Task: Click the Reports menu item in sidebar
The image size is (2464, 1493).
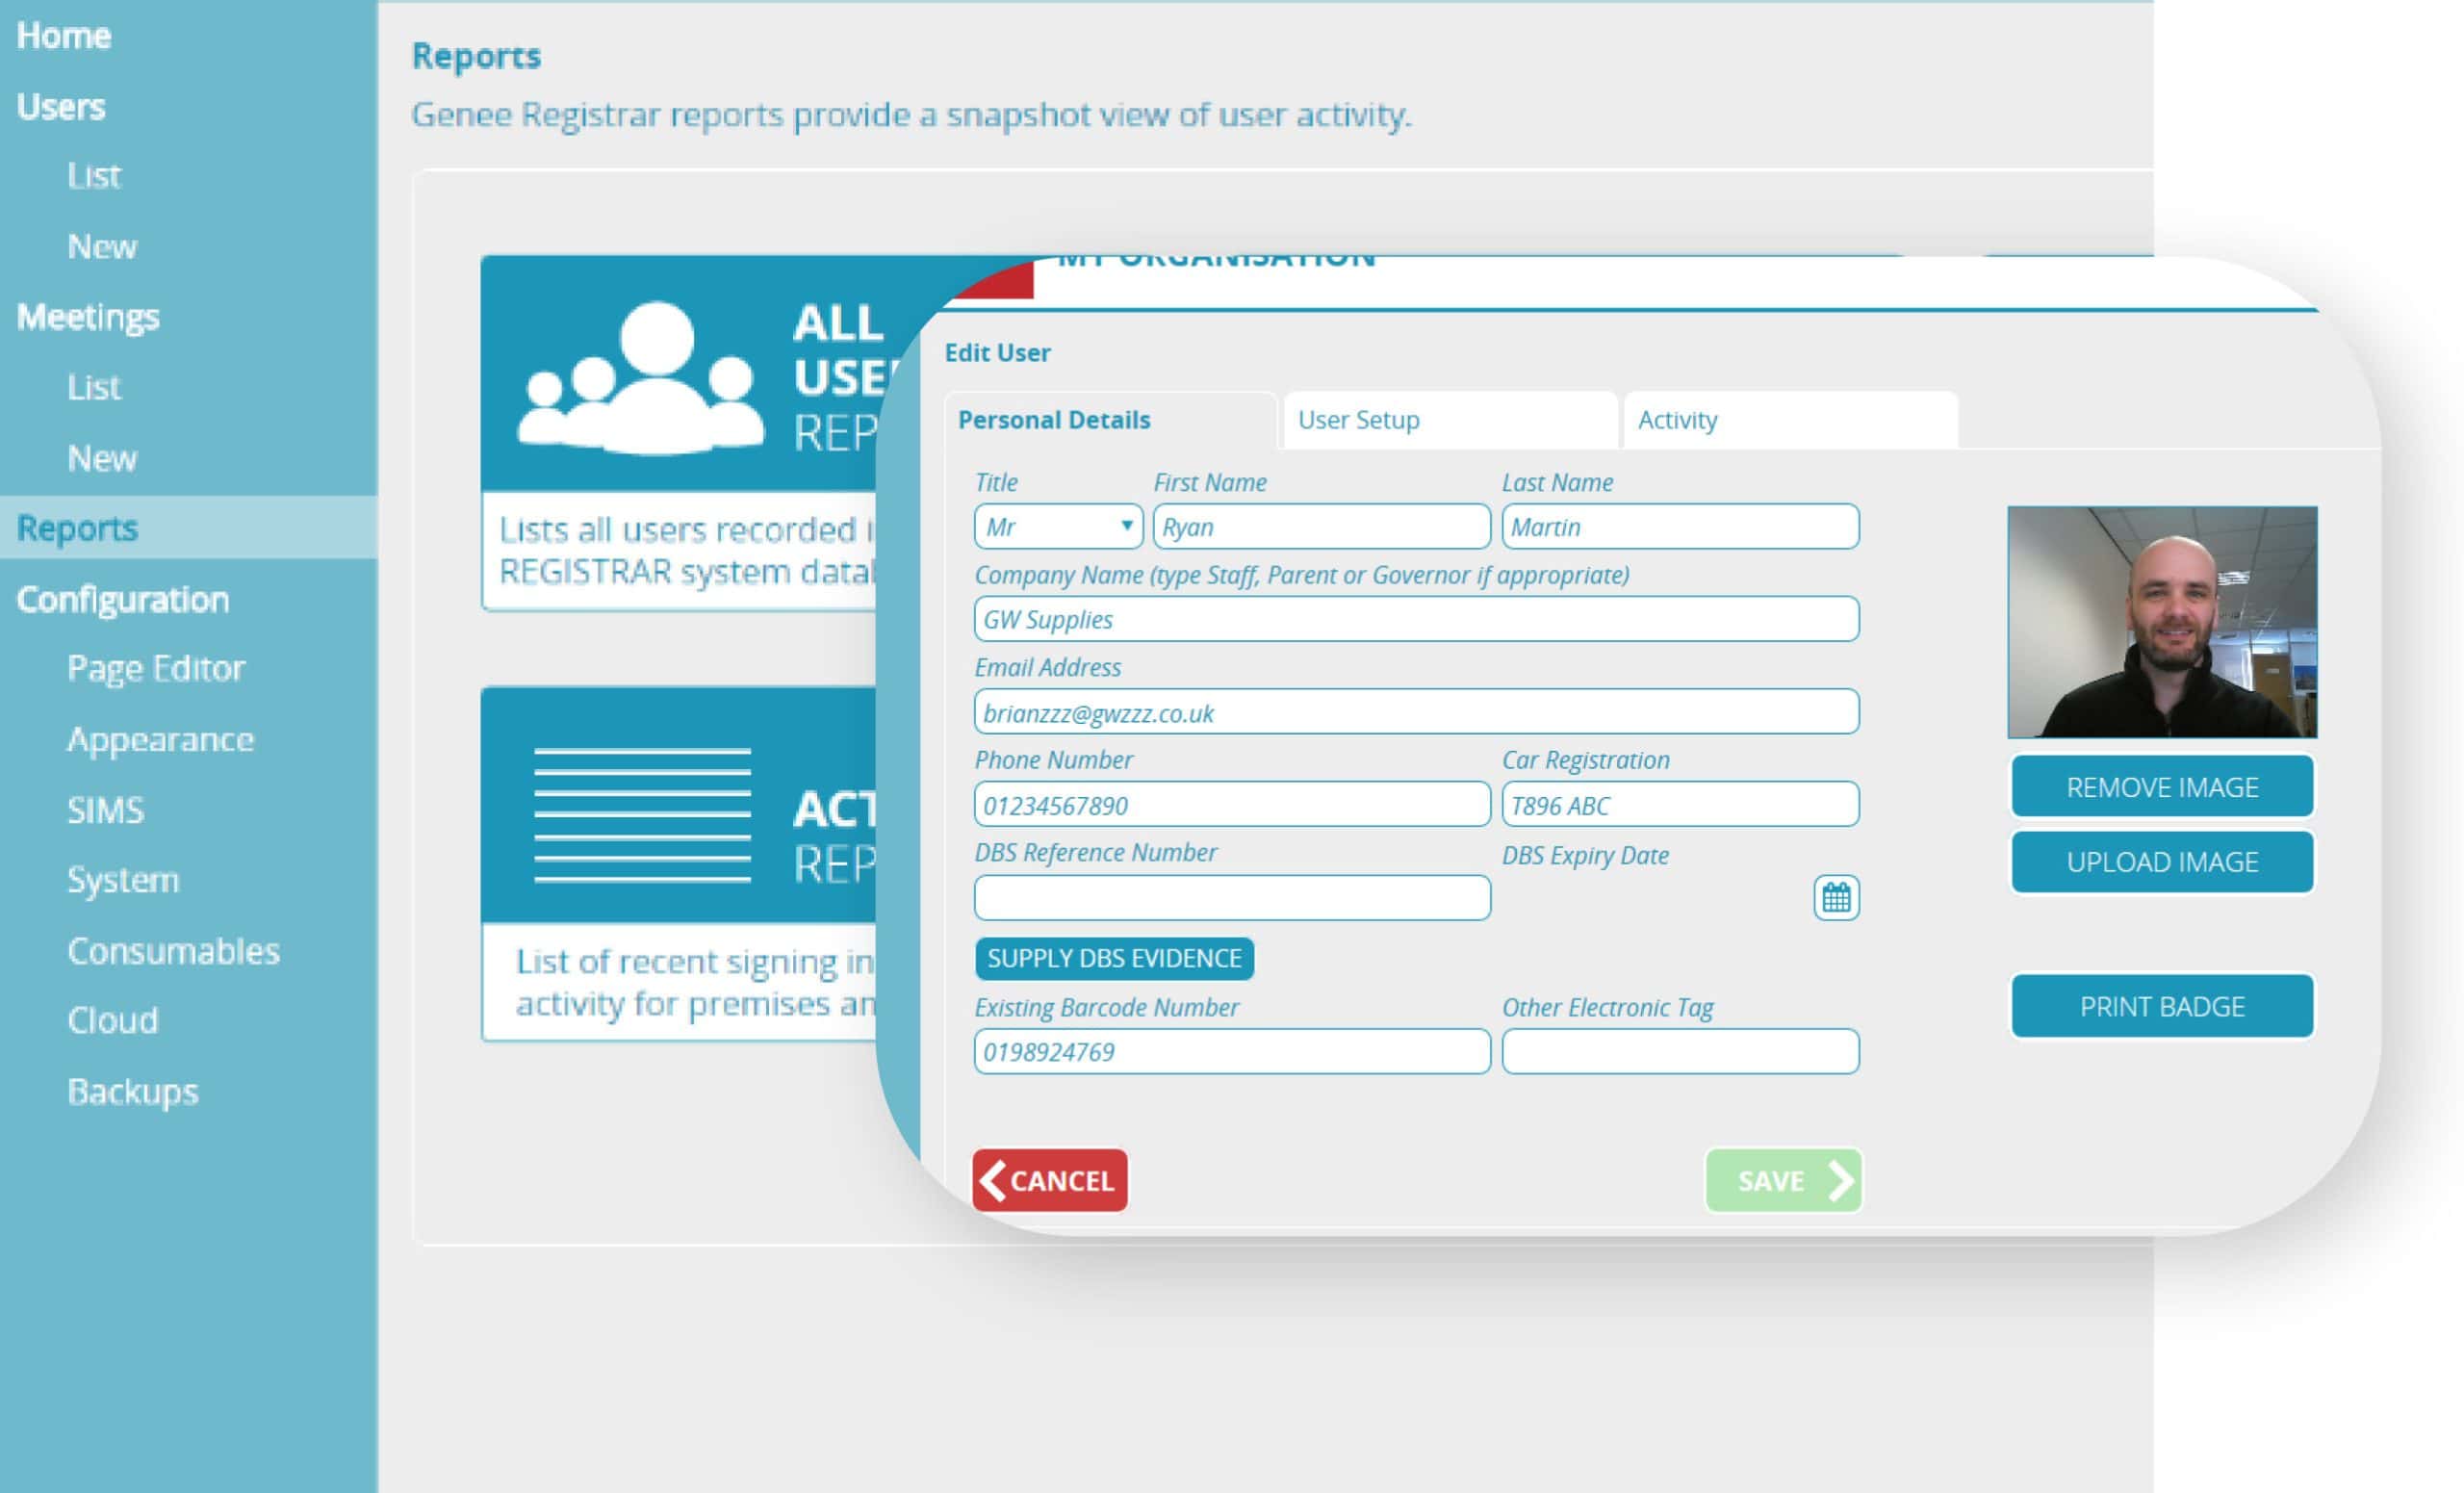Action: click(76, 527)
